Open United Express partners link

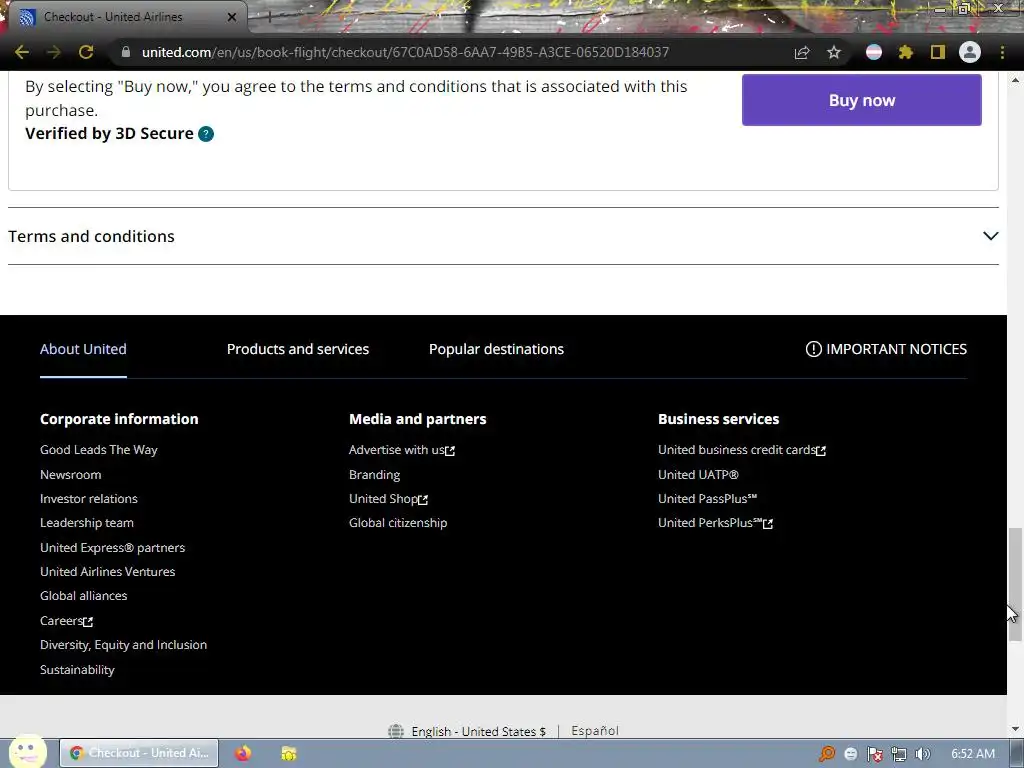(112, 548)
